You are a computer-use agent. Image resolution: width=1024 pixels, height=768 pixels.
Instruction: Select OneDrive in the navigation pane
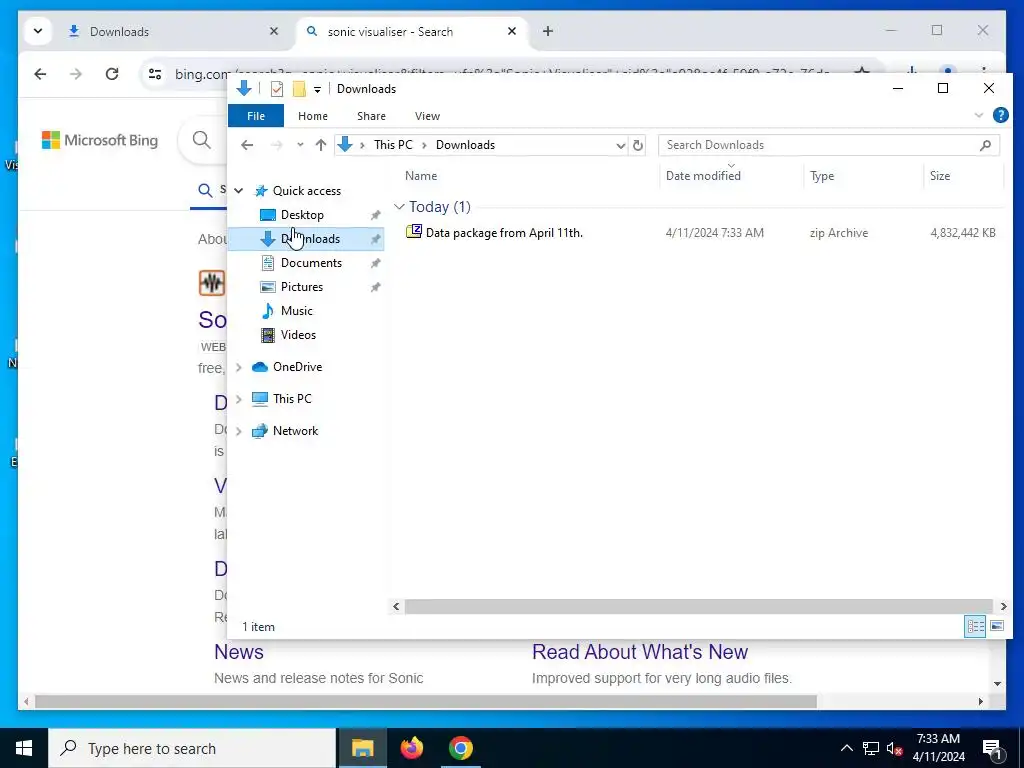click(297, 367)
